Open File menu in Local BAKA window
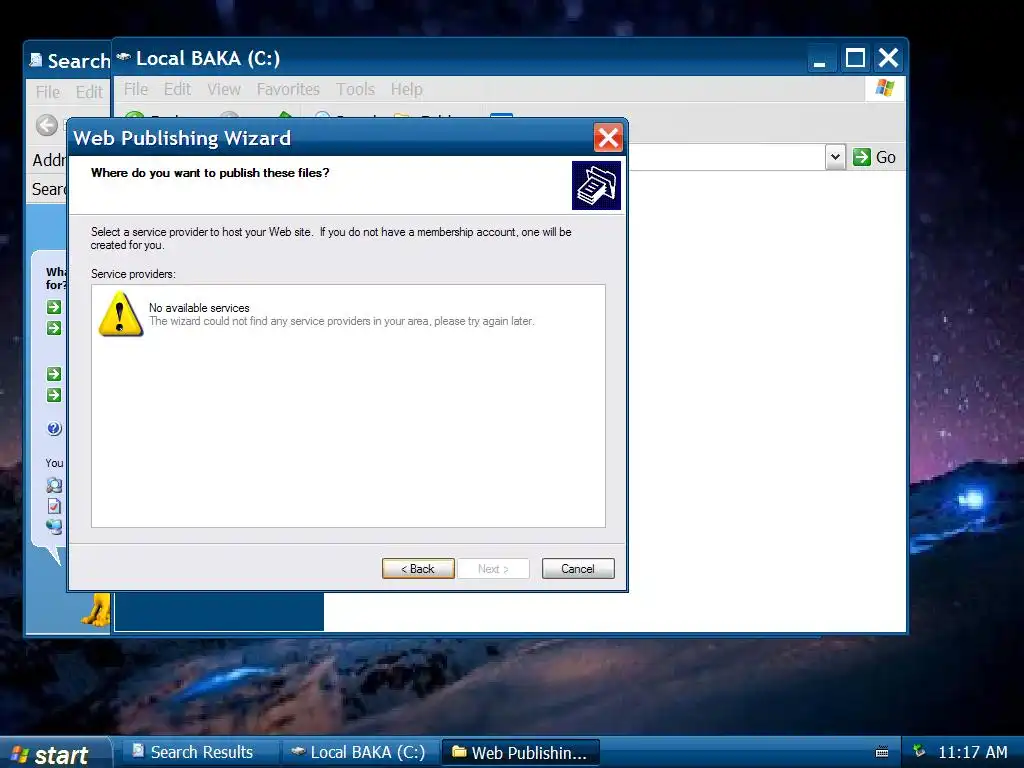The height and width of the screenshot is (768, 1024). (136, 89)
